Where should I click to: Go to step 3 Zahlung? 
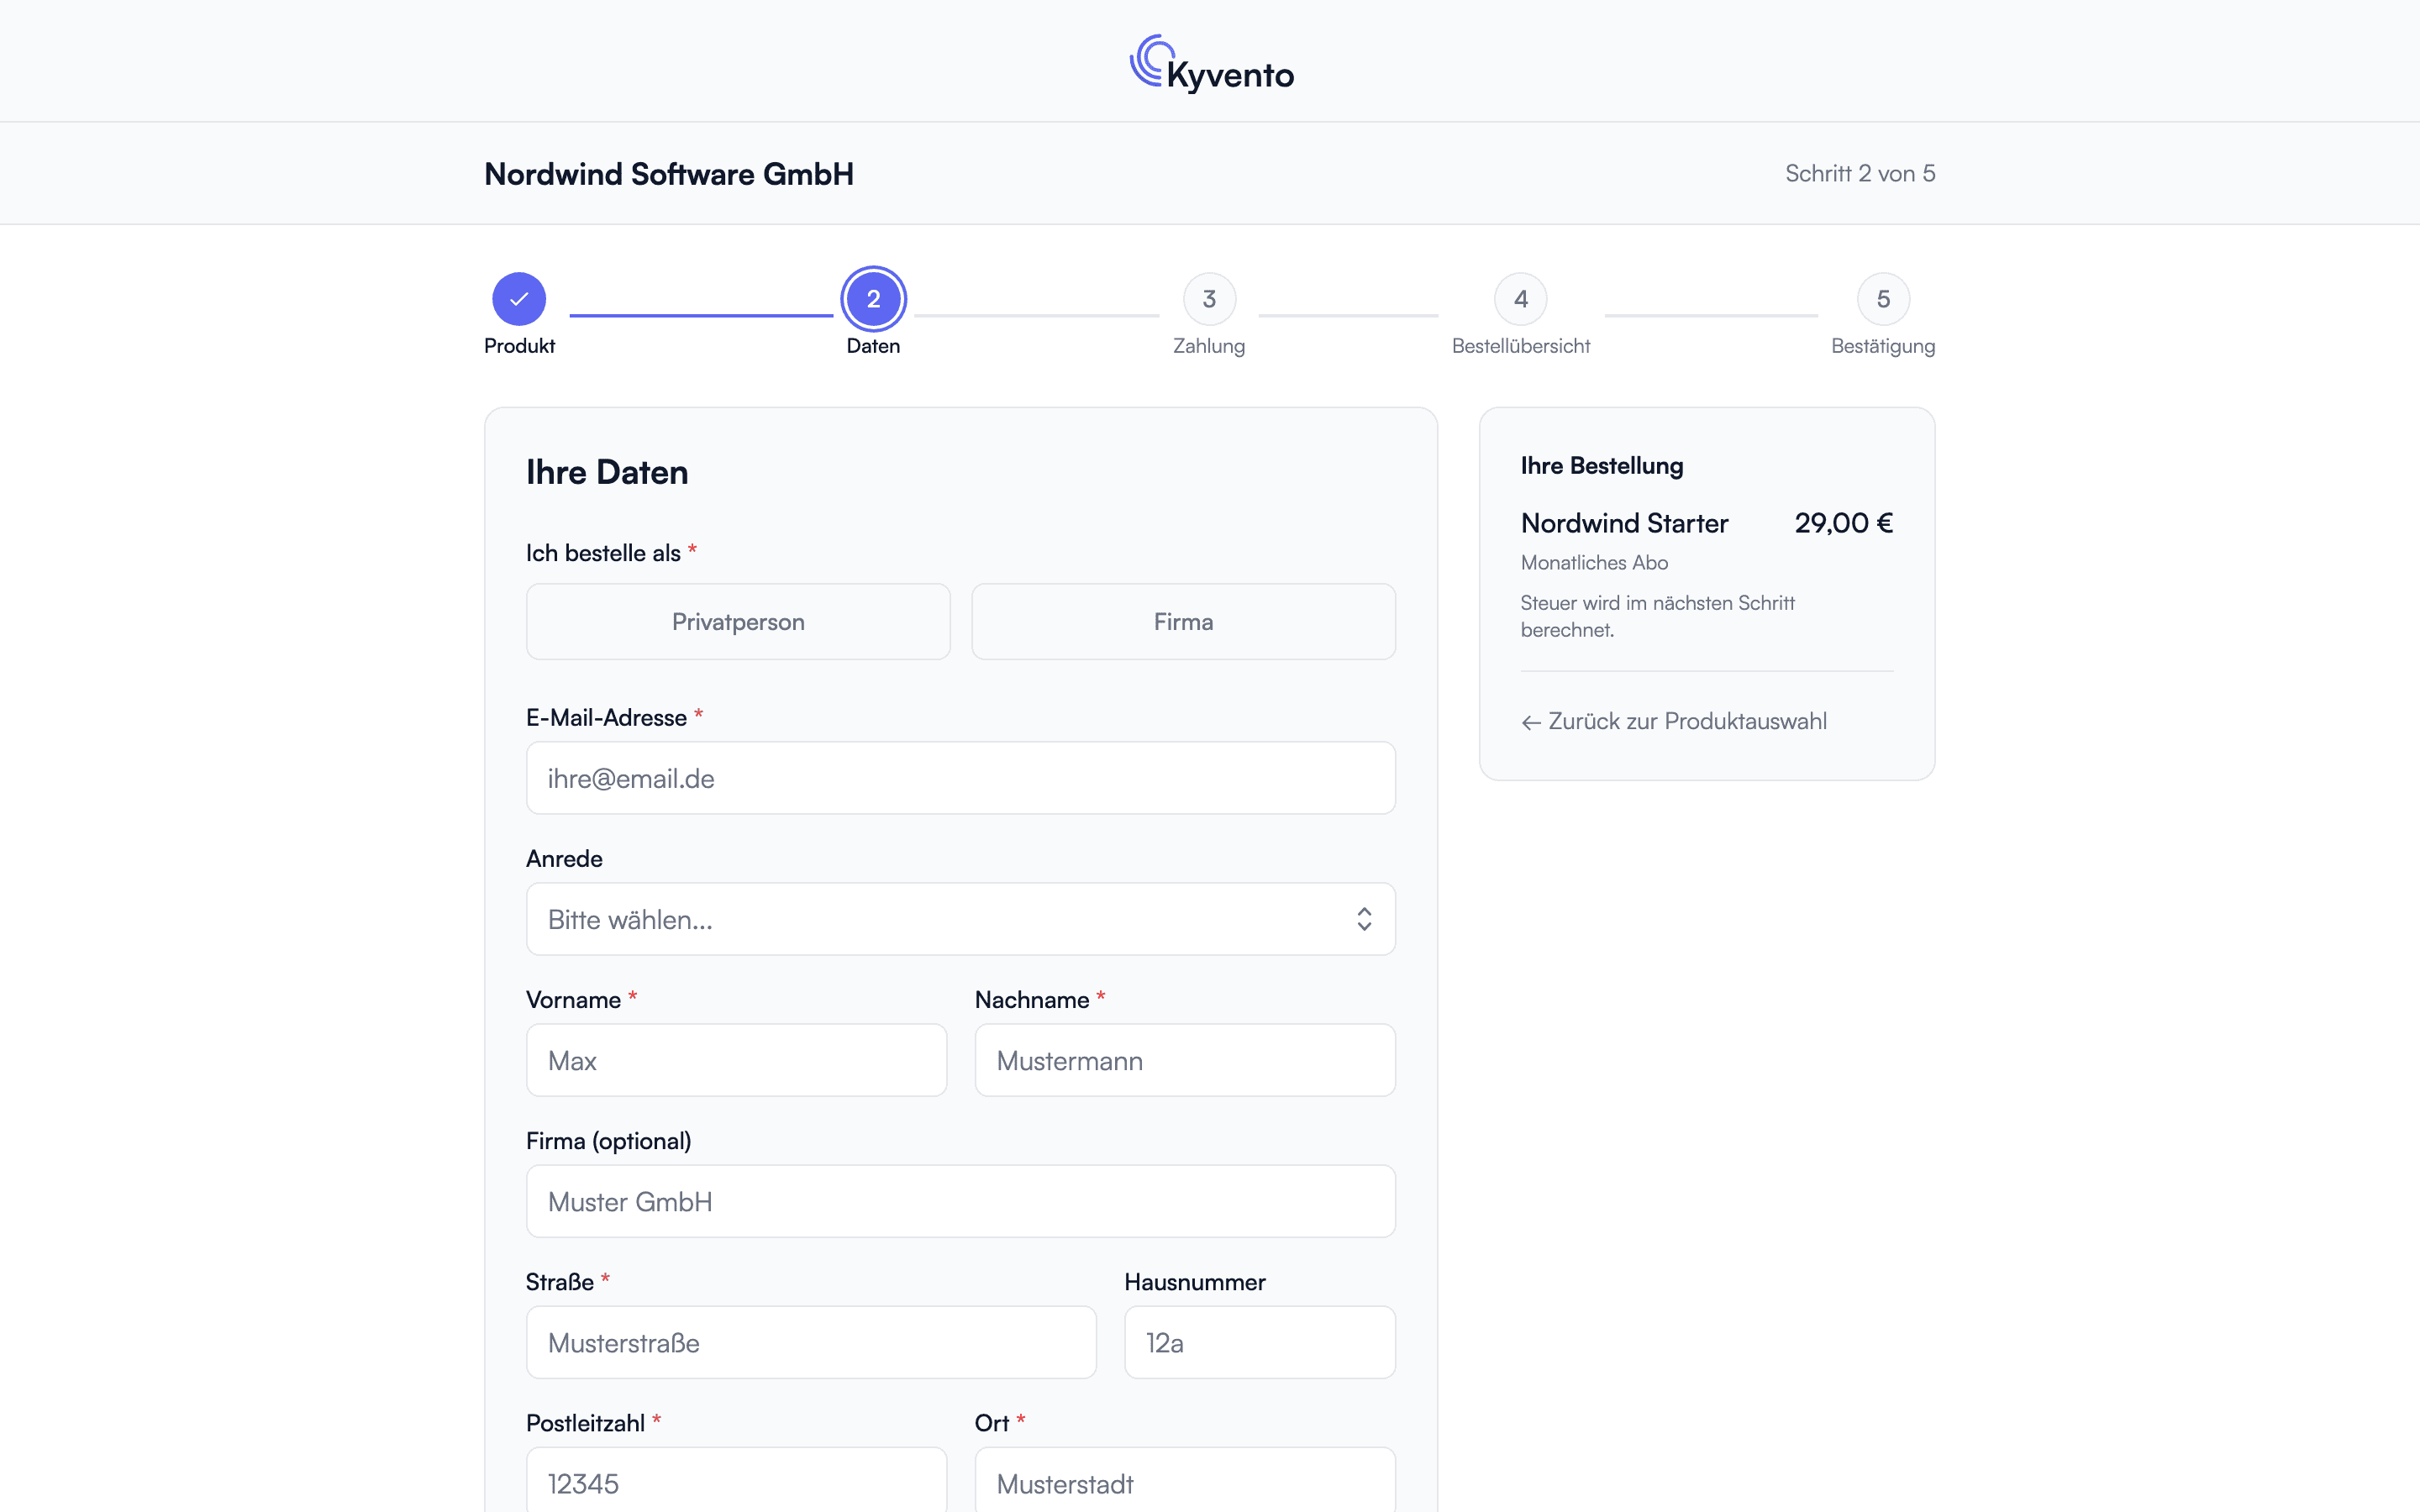point(1209,299)
